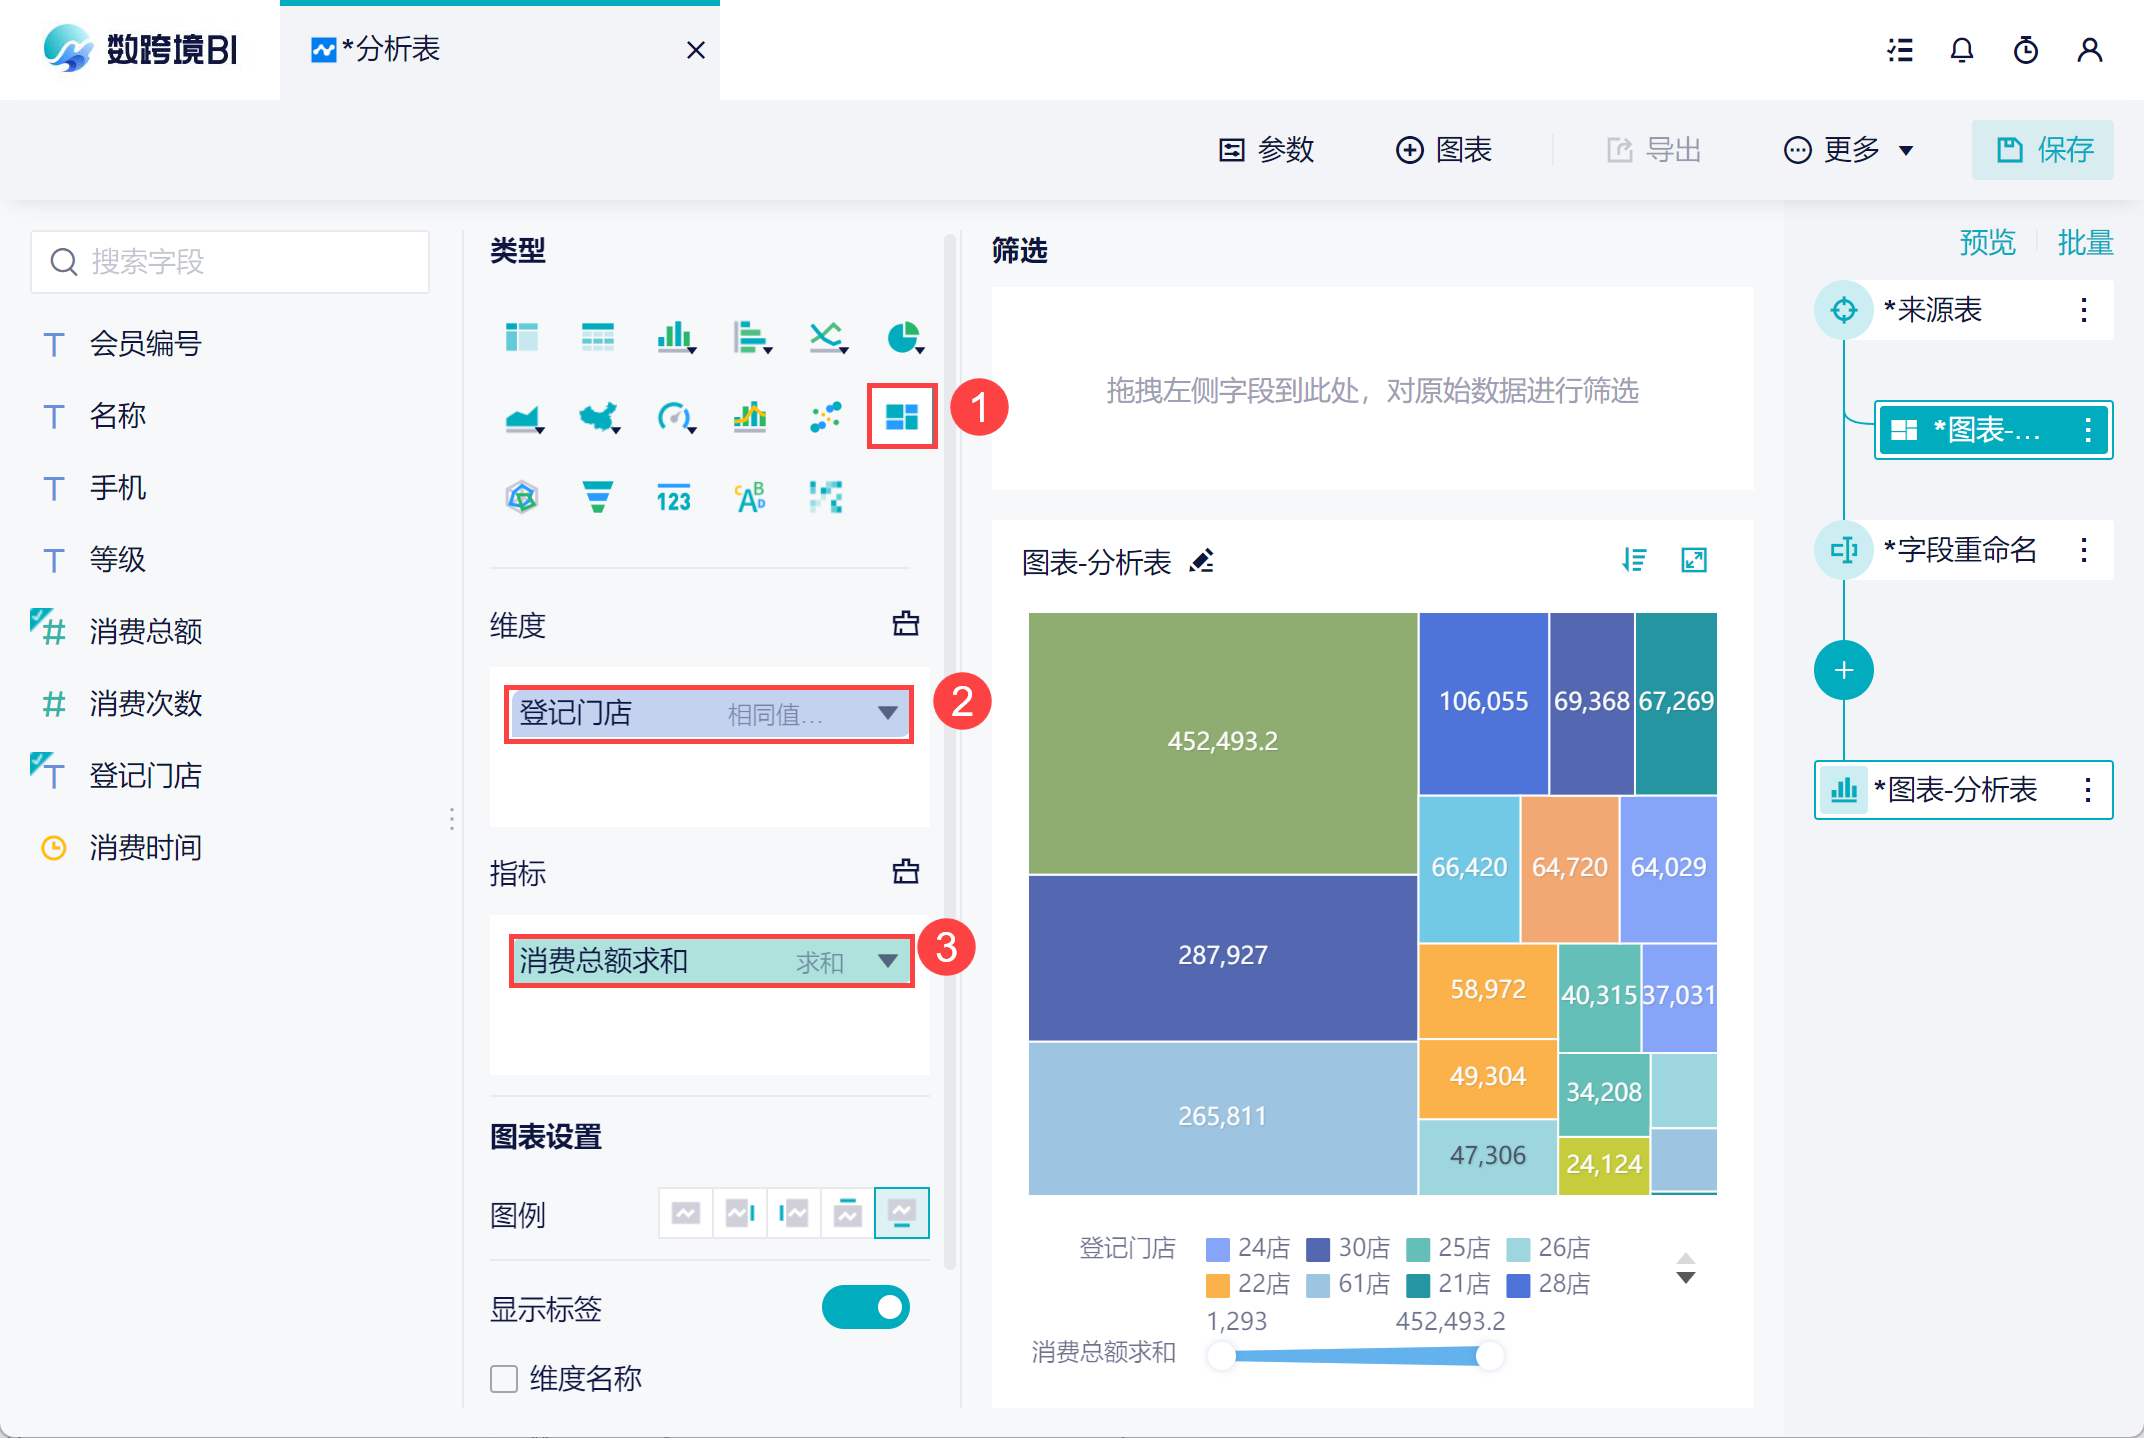Expand the chart to fullscreen
This screenshot has width=2144, height=1438.
pos(1693,560)
